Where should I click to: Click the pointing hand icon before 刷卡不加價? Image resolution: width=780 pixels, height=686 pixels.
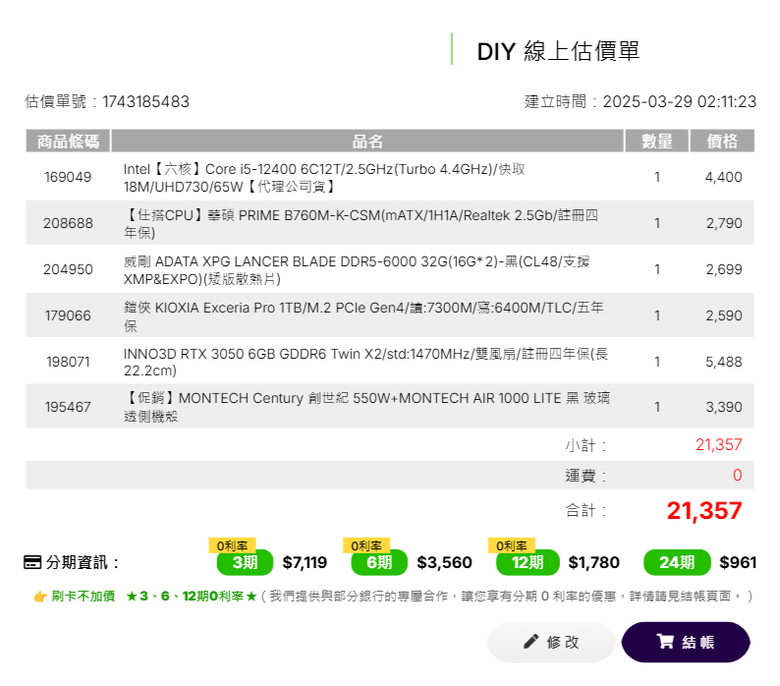[40, 596]
